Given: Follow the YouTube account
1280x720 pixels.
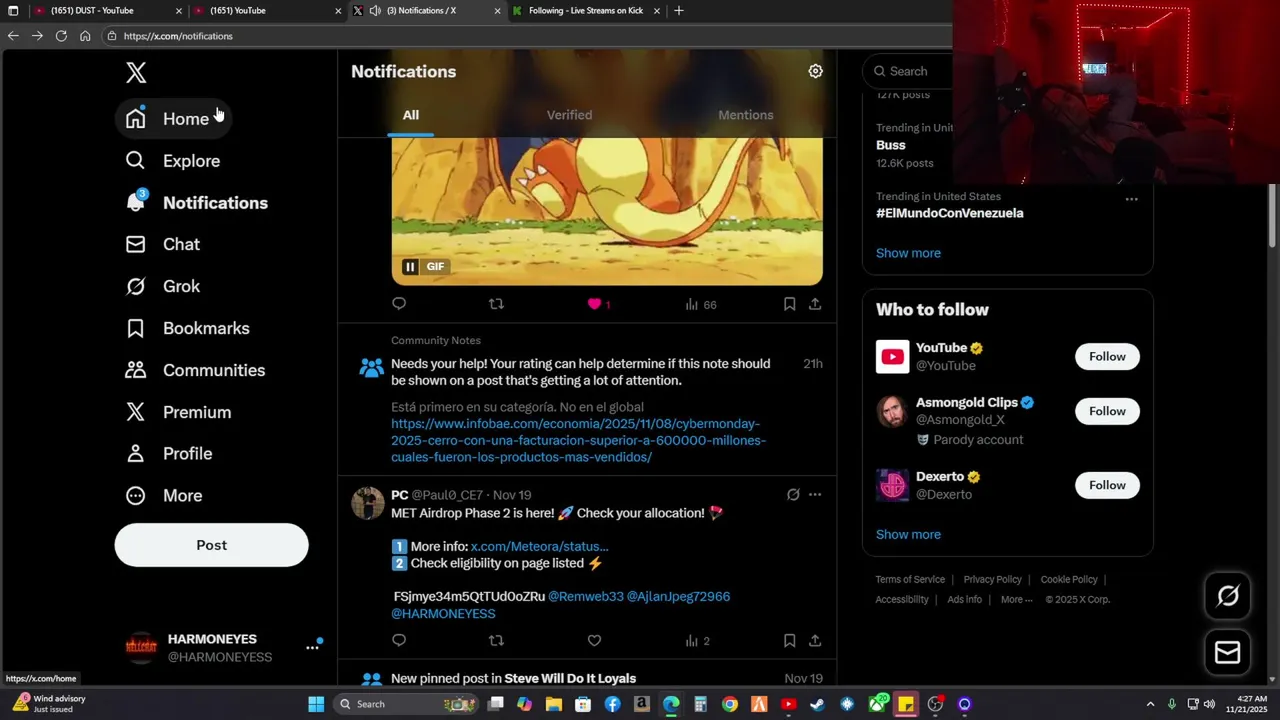Looking at the screenshot, I should tap(1107, 357).
